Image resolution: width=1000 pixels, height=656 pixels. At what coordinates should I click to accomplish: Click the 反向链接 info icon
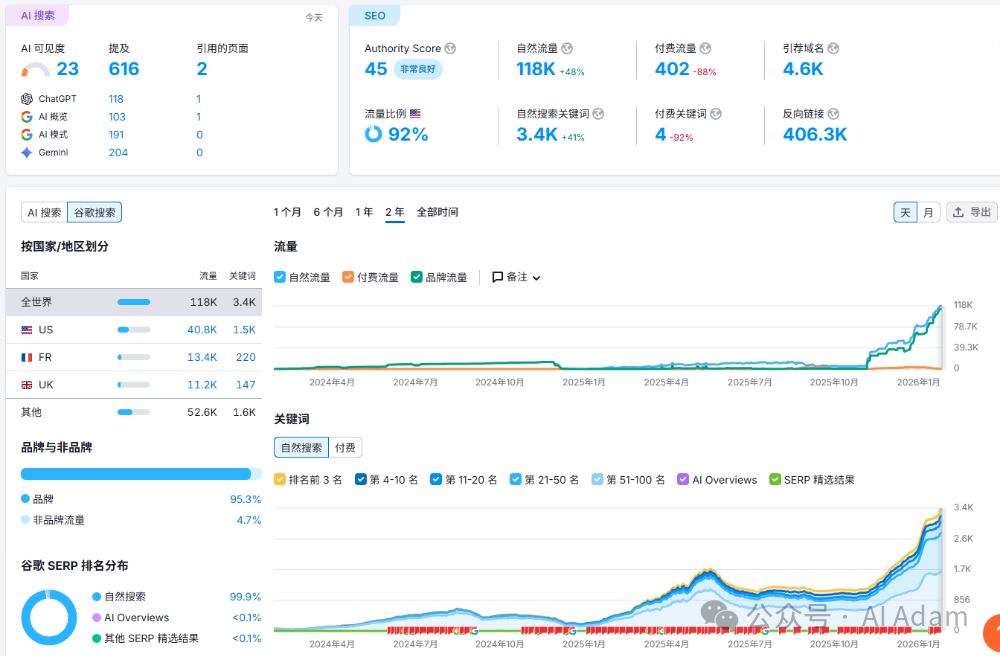(833, 113)
